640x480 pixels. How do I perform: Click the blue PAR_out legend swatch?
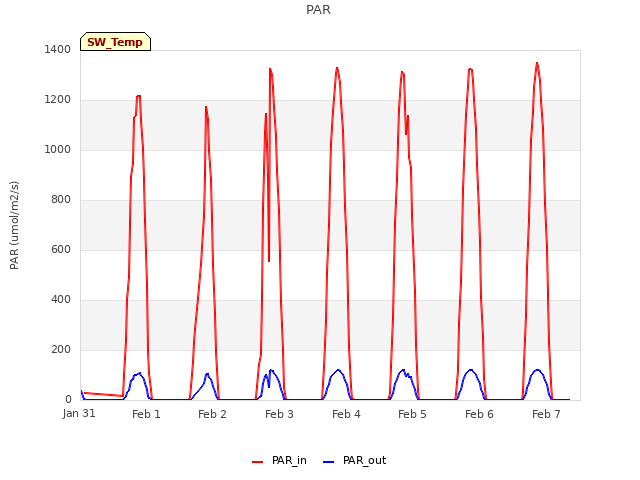point(329,462)
